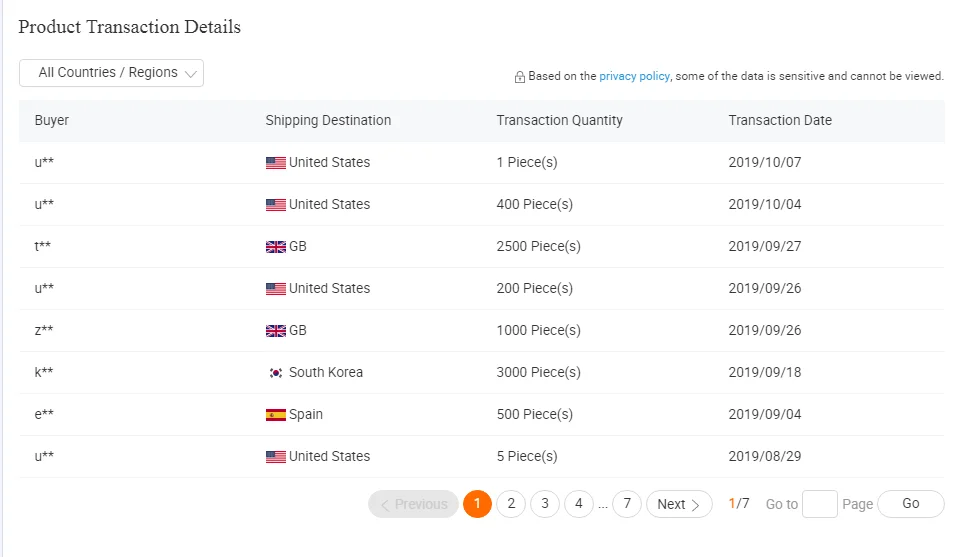
Task: Click the US flag in the 400 Piece(s) row
Action: [276, 205]
